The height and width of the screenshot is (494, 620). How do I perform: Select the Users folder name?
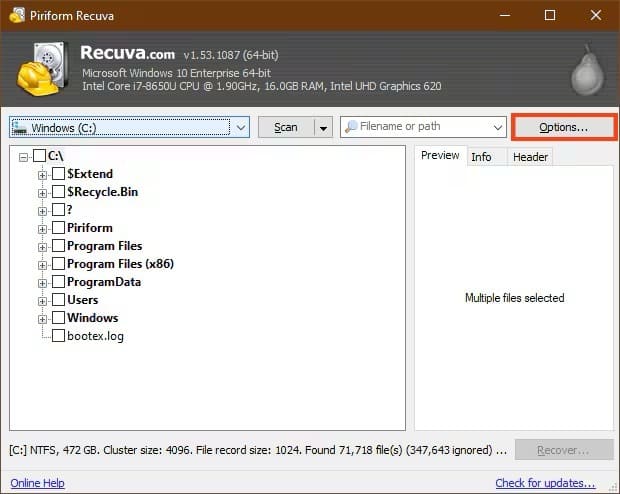tap(83, 300)
